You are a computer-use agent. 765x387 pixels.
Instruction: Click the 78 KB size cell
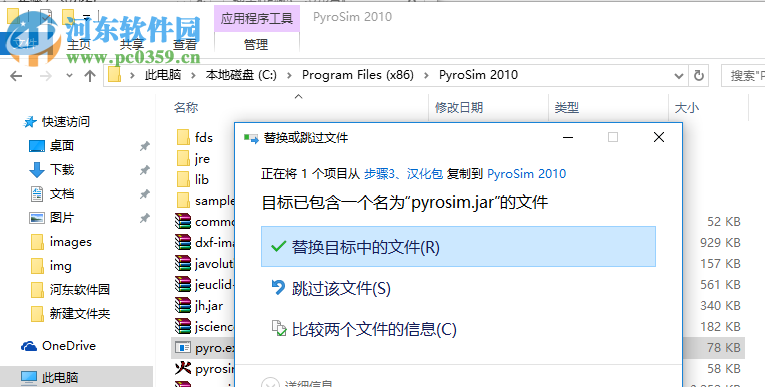tap(724, 347)
